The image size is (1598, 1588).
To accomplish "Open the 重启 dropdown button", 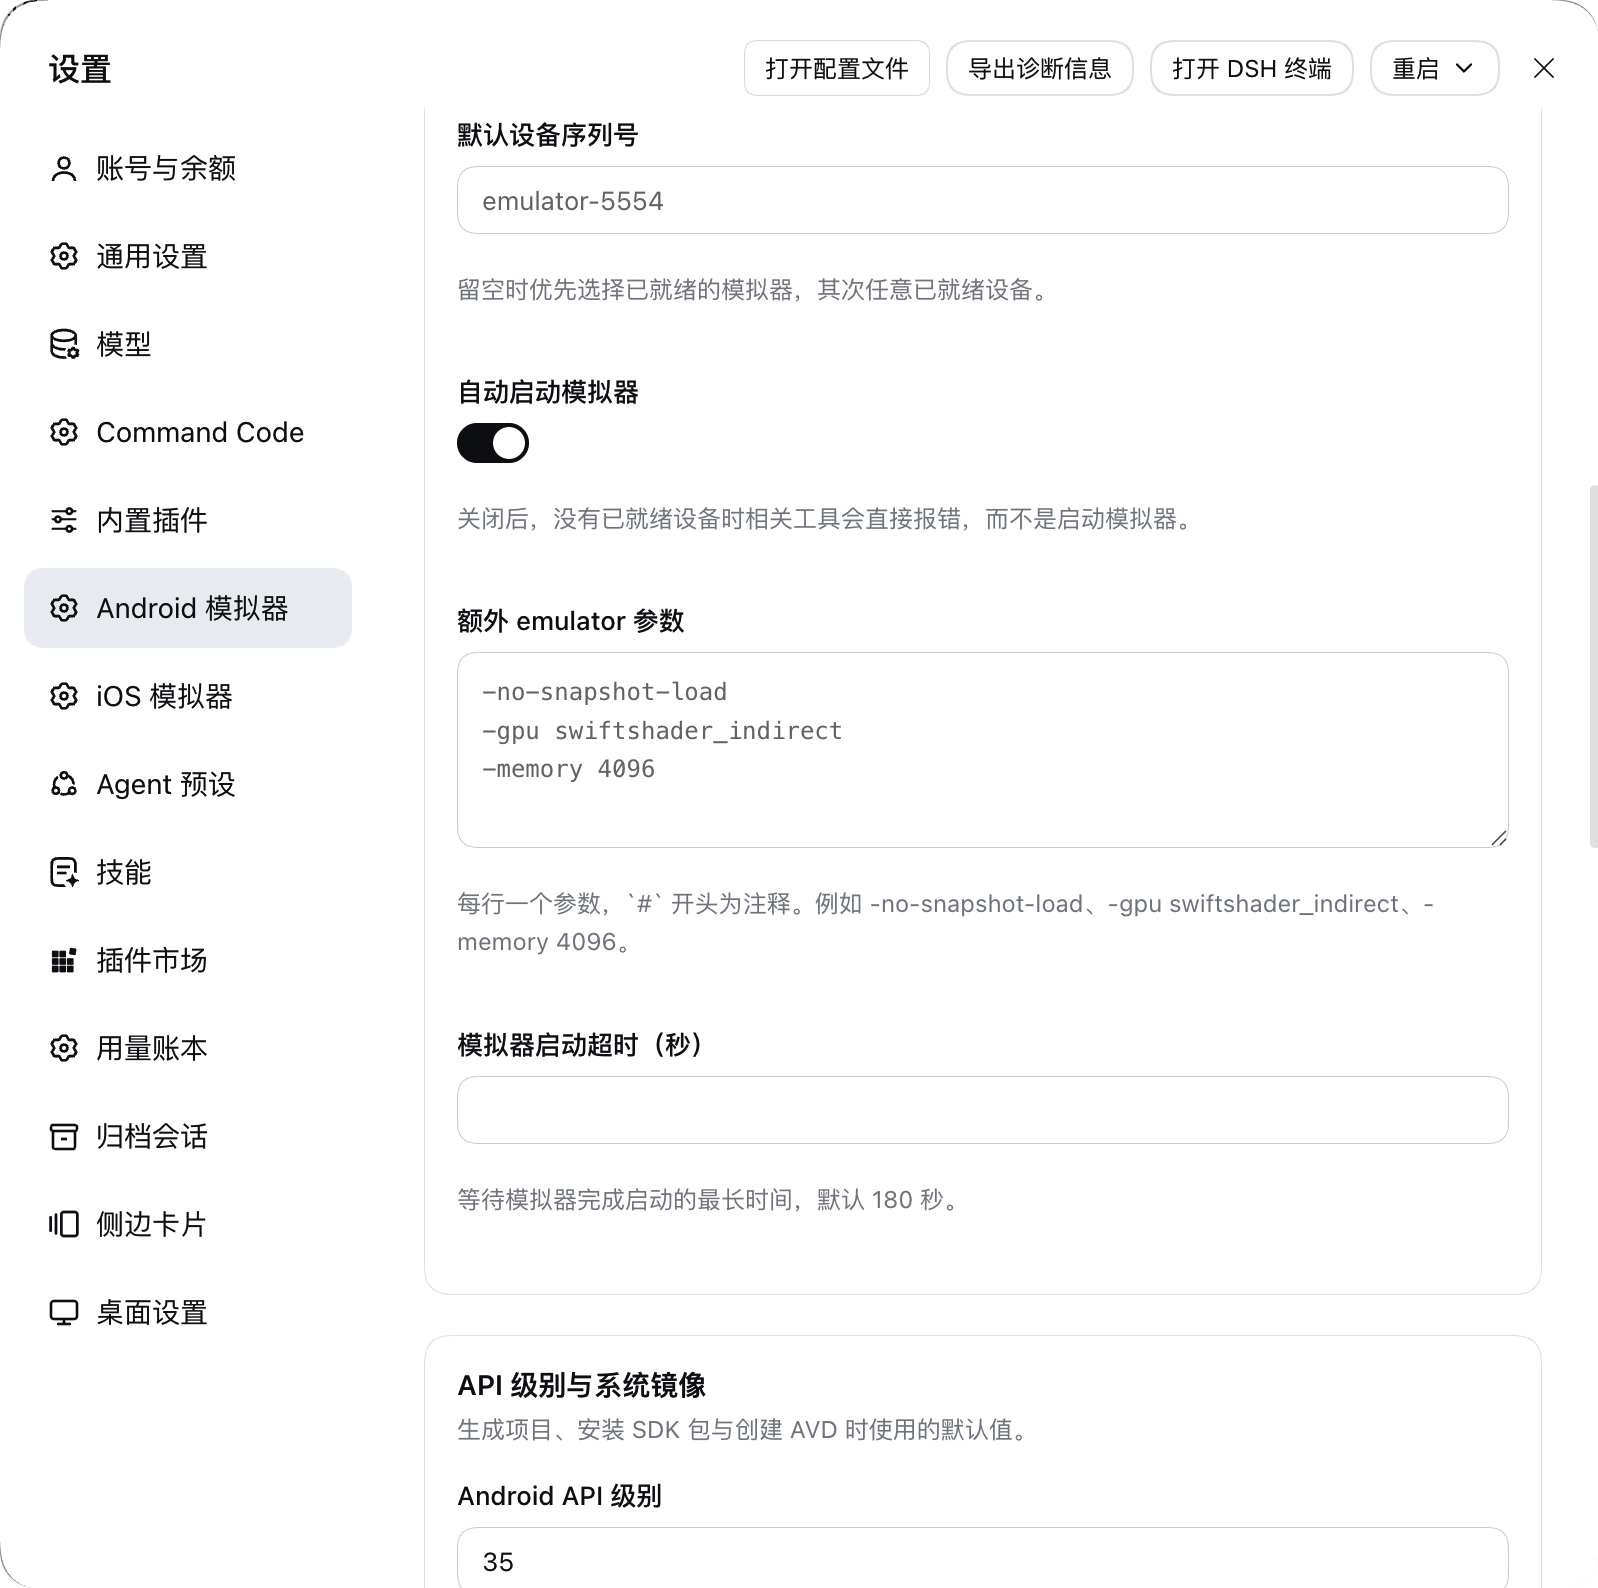I will [x=1434, y=68].
